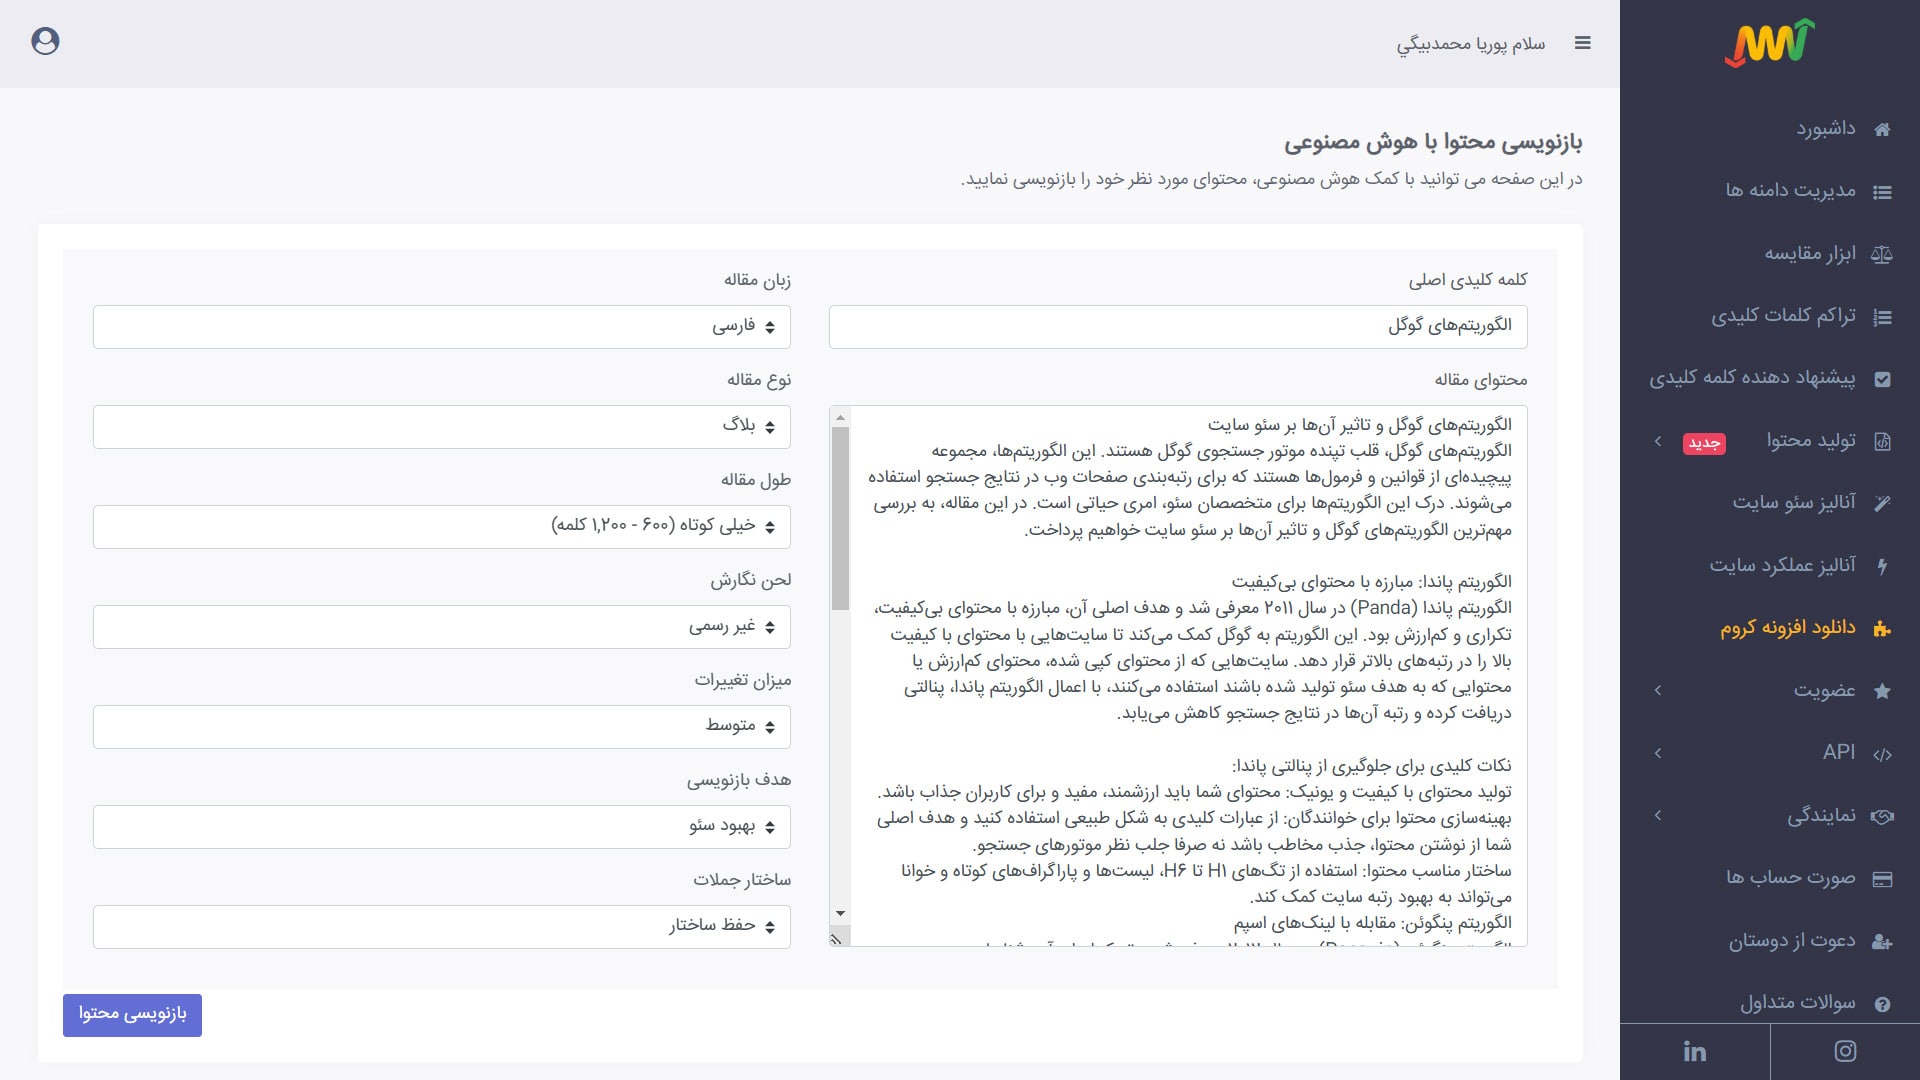Screen dimensions: 1920x1080
Task: Open the Instagram link in sidebar footer
Action: [1845, 1051]
